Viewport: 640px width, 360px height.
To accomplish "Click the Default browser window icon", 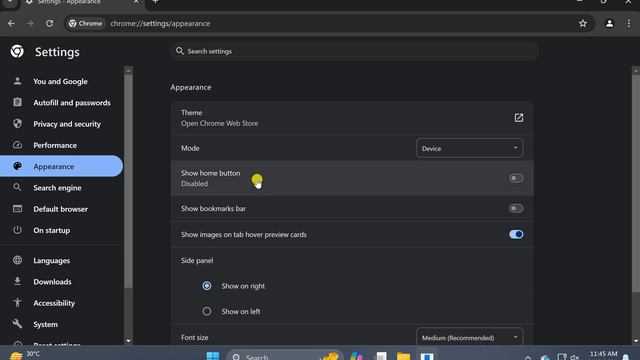I will (17, 209).
